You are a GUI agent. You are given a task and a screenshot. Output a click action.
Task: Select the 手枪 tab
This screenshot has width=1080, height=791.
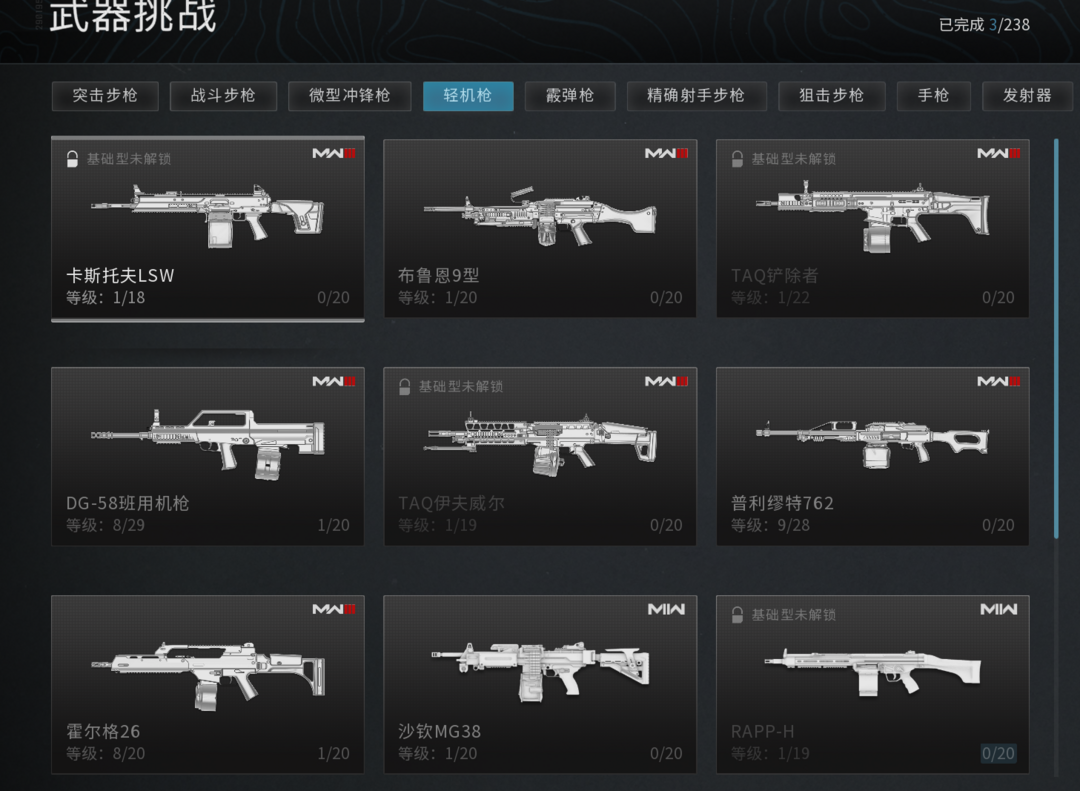pos(934,96)
